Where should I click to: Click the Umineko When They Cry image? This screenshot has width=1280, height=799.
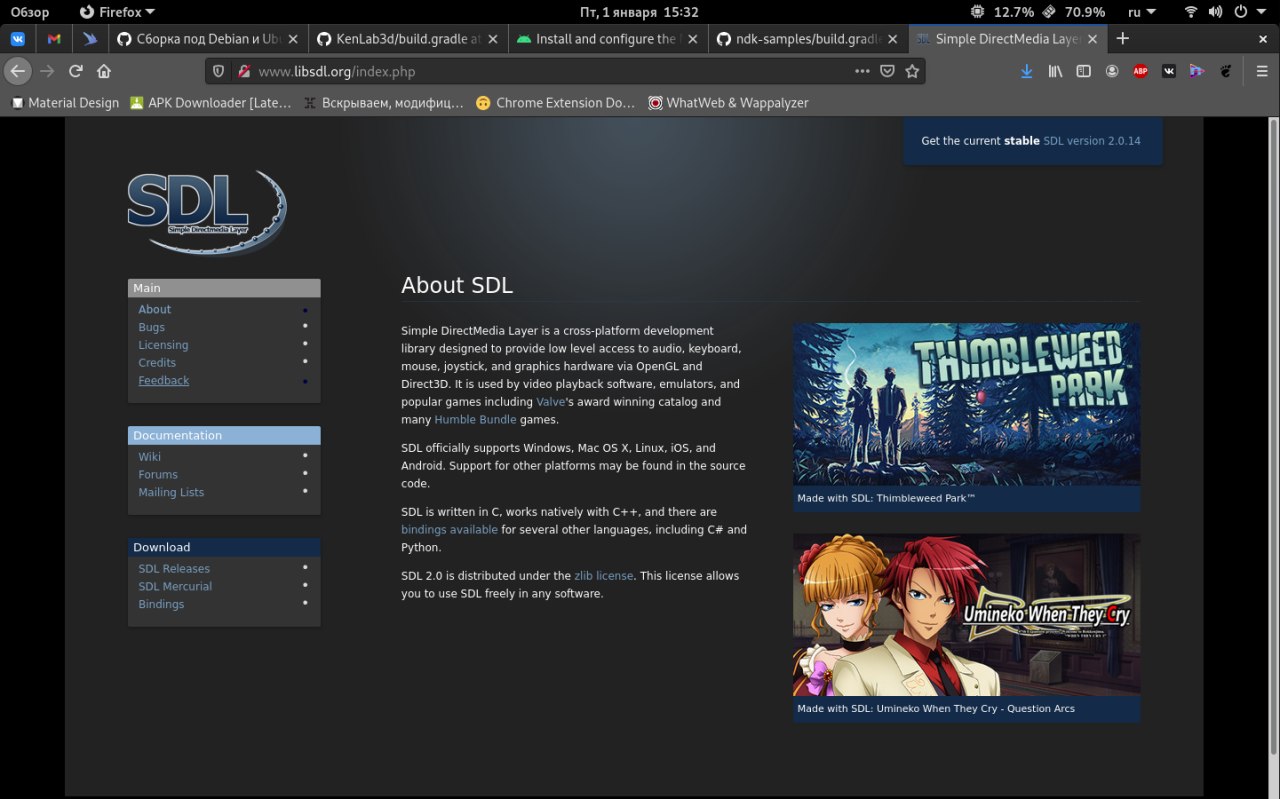[x=966, y=614]
